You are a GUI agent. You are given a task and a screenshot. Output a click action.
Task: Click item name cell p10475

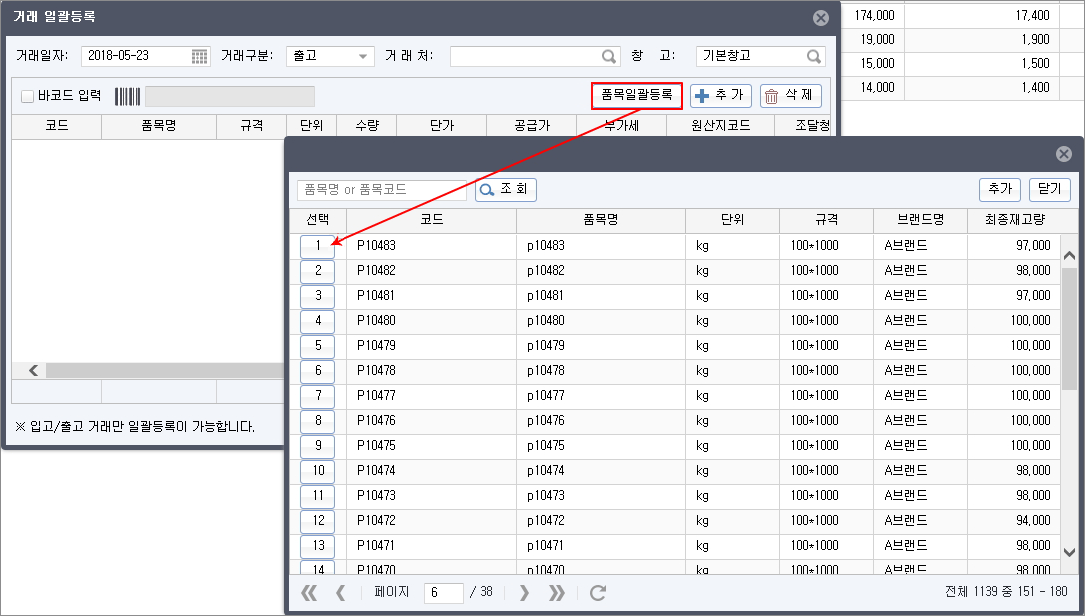pyautogui.click(x=601, y=445)
